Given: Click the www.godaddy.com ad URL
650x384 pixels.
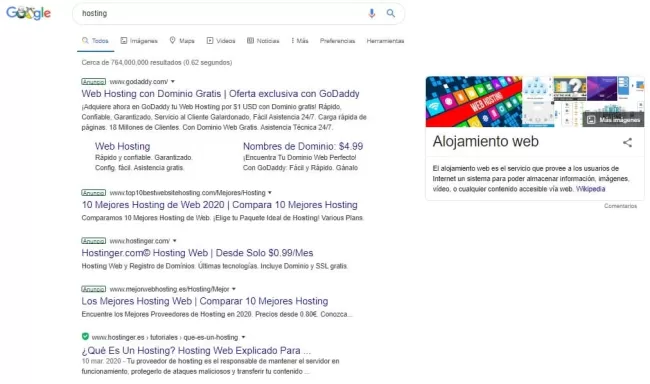Looking at the screenshot, I should point(139,82).
